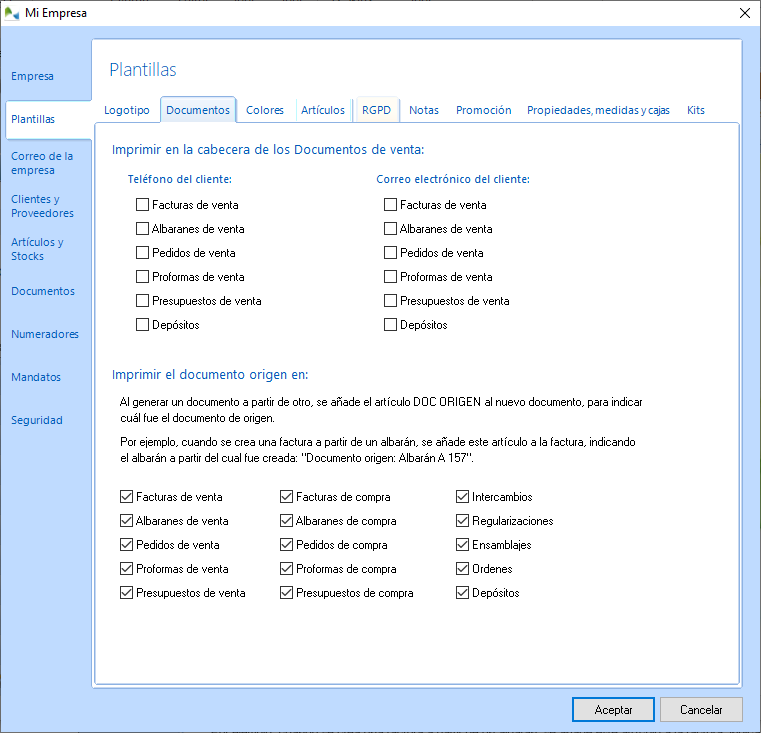Click the Cancelar button

point(701,709)
